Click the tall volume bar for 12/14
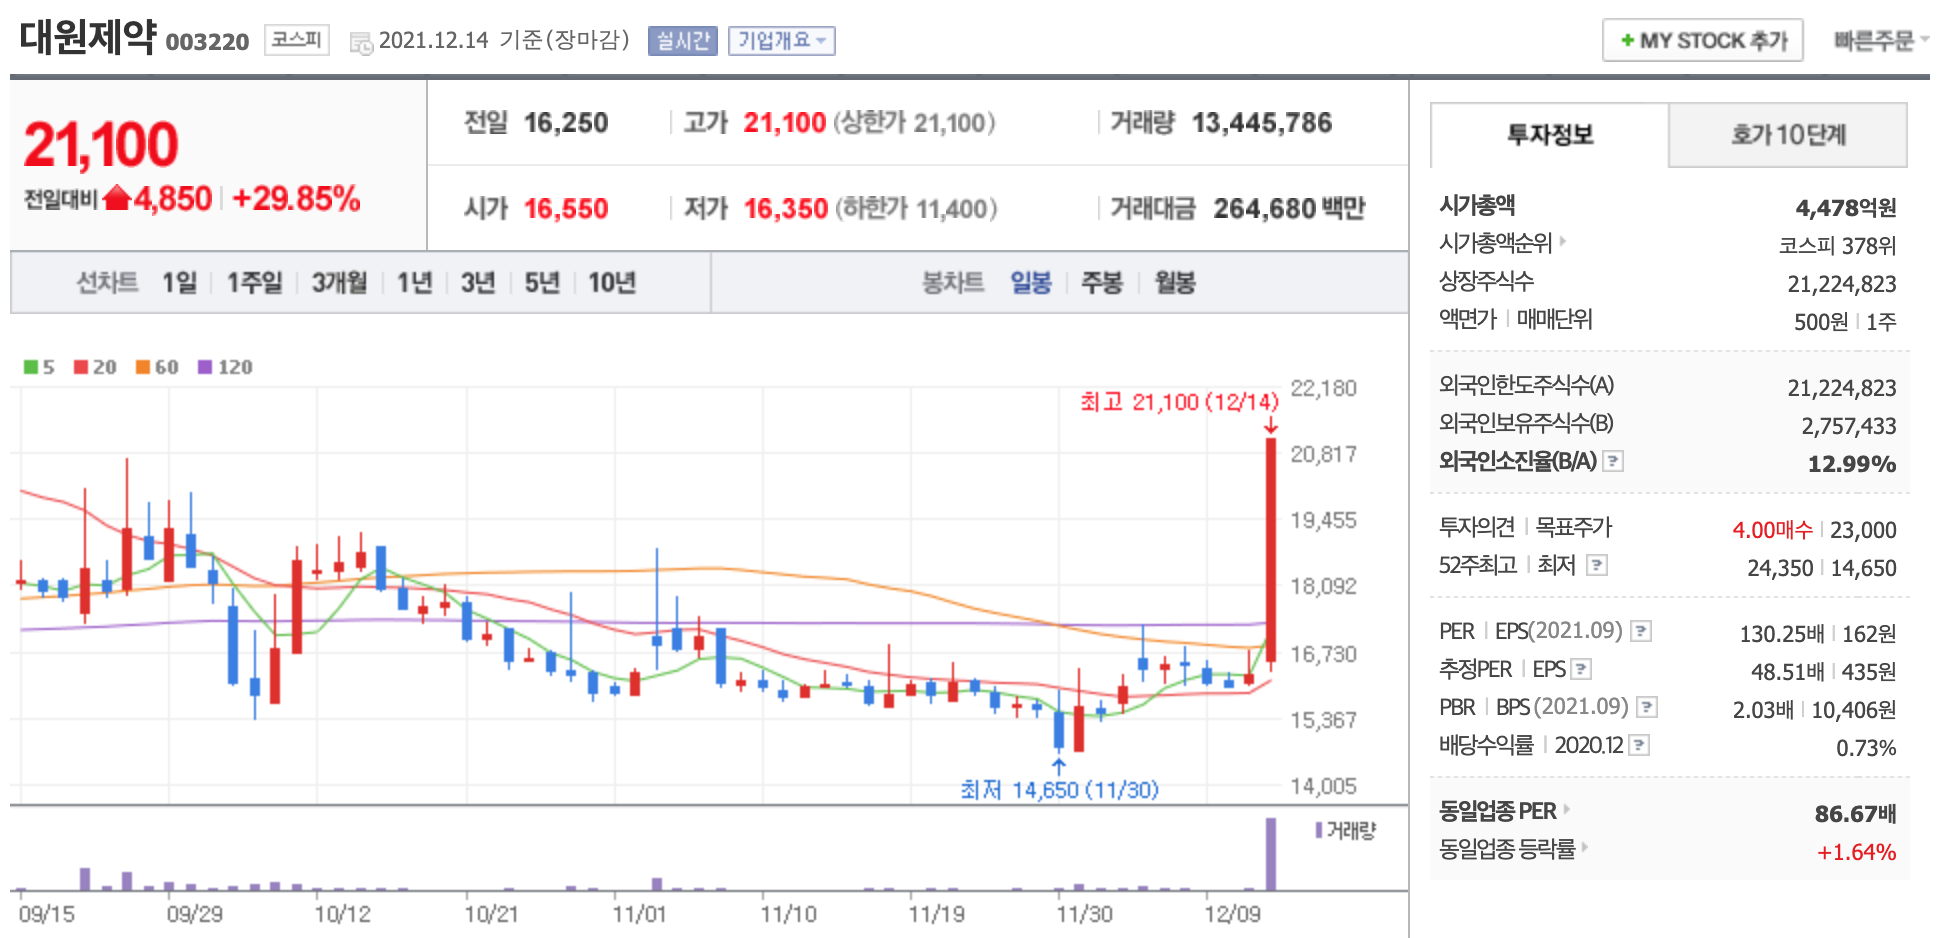 coord(1271,854)
